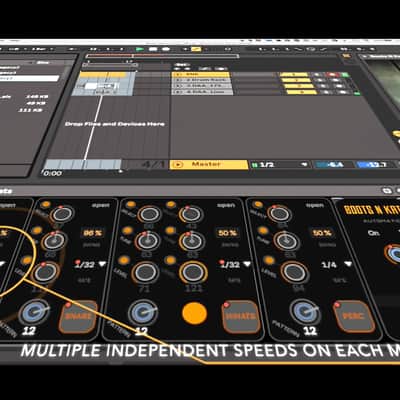The height and width of the screenshot is (400, 400).
Task: Click the Hihats module blue Pattern knob
Action: tap(143, 312)
